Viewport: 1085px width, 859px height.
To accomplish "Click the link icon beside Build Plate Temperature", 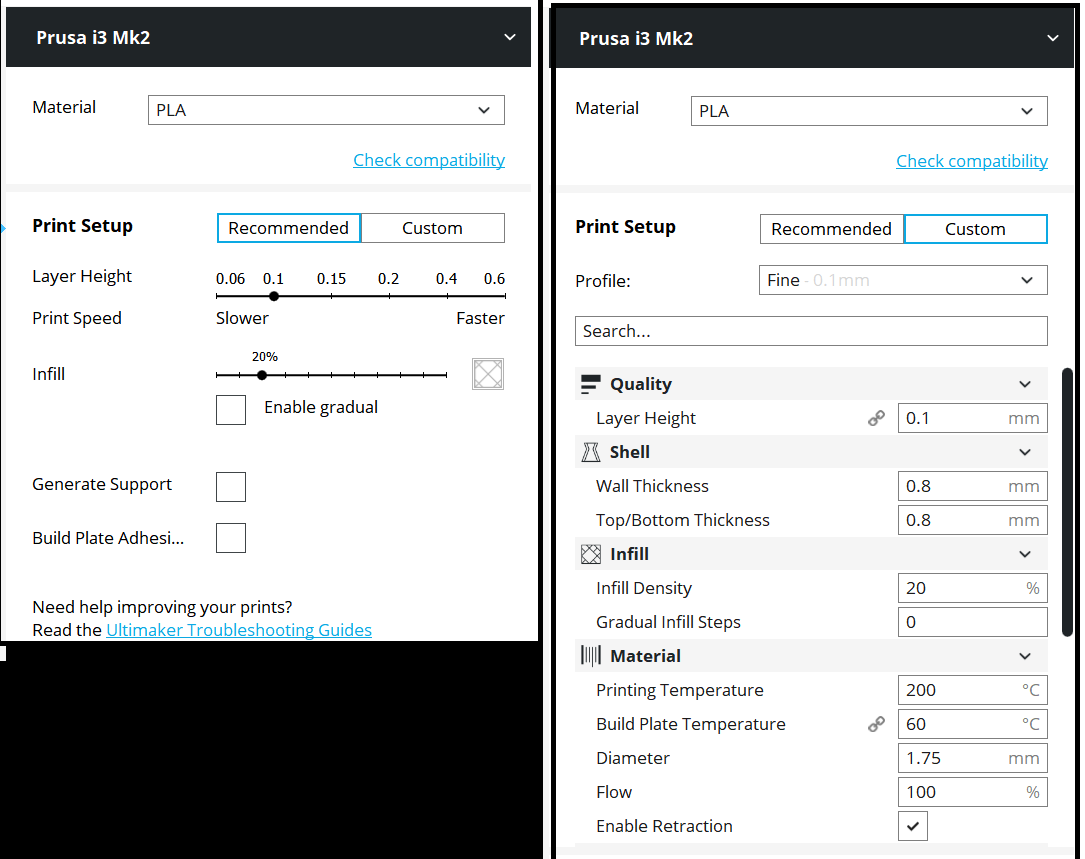I will [876, 724].
